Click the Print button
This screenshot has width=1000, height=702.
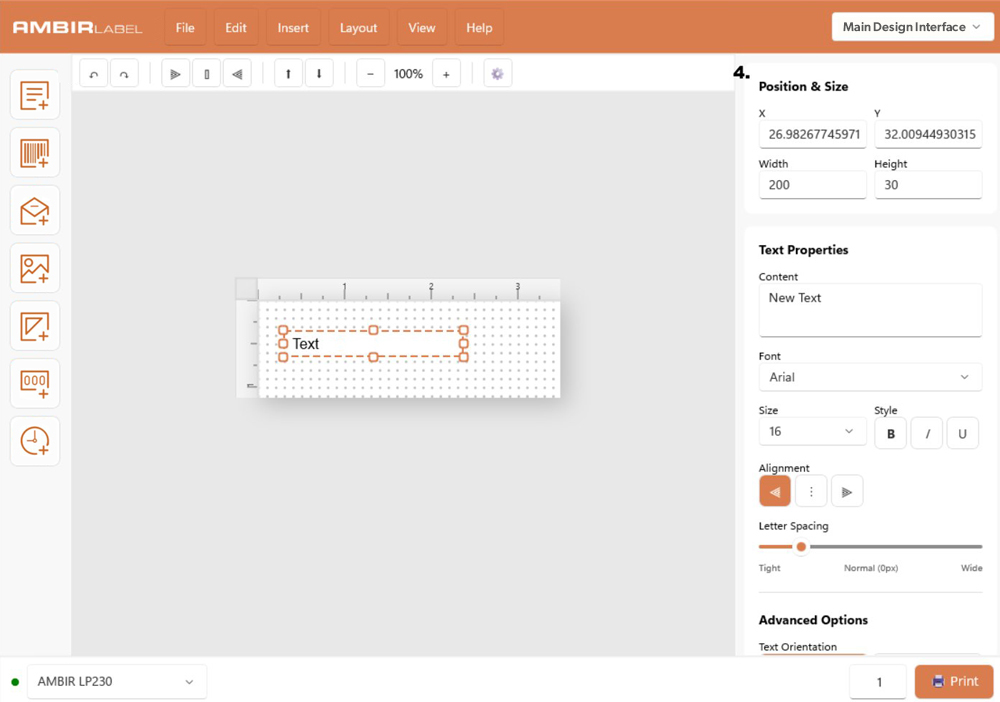coord(954,682)
